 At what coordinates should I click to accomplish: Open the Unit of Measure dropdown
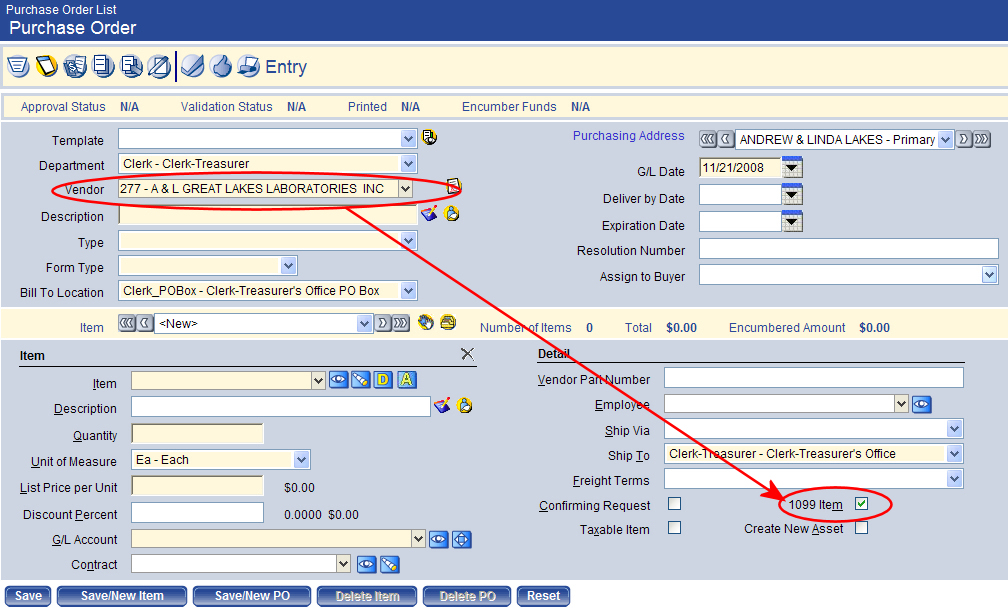pos(301,460)
